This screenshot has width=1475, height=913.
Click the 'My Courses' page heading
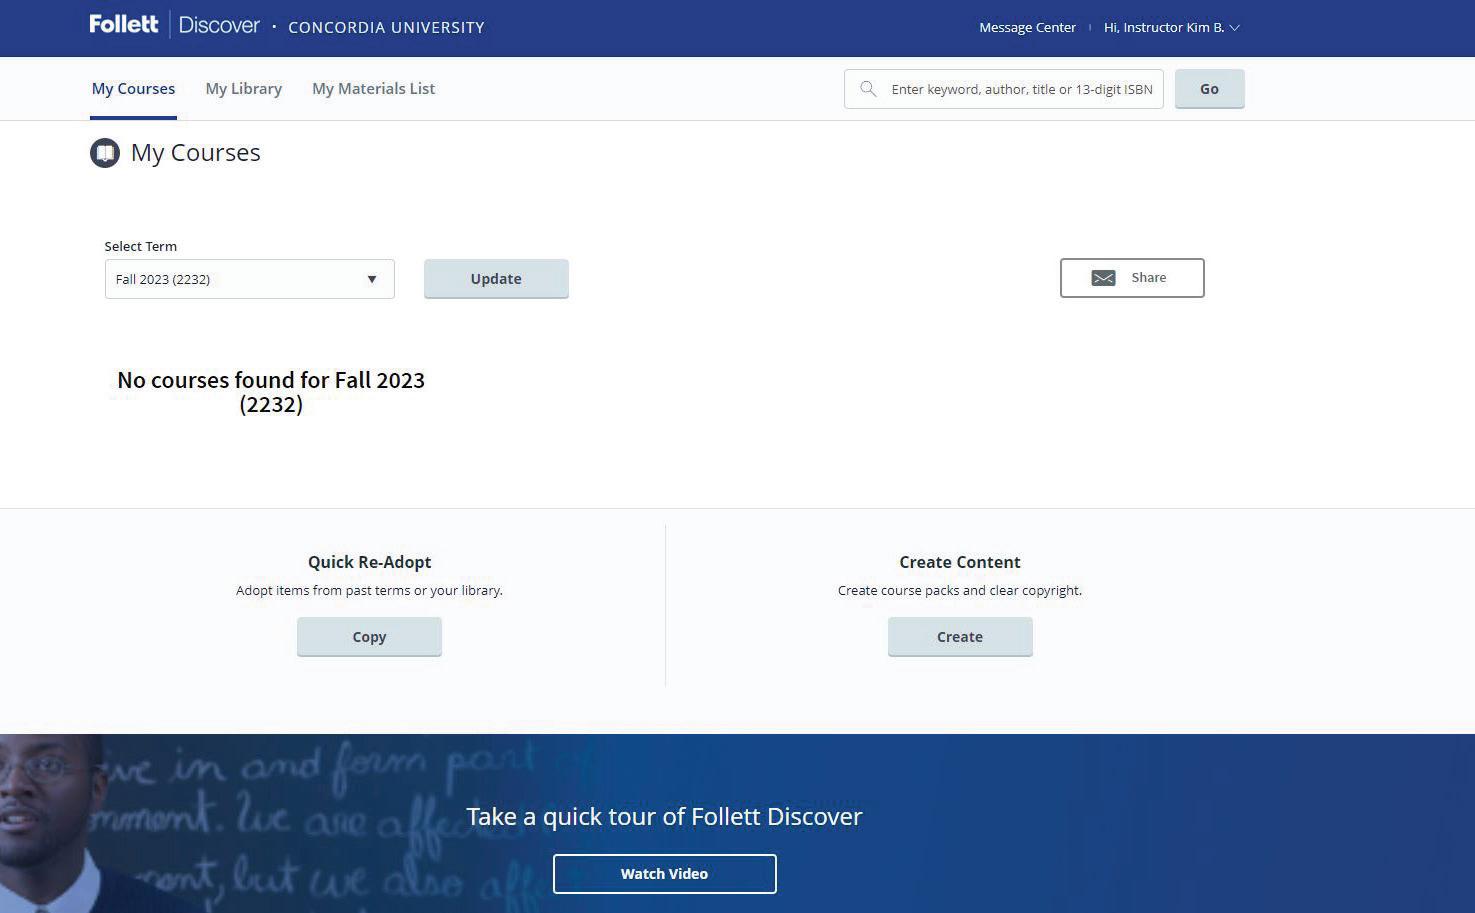pyautogui.click(x=196, y=153)
